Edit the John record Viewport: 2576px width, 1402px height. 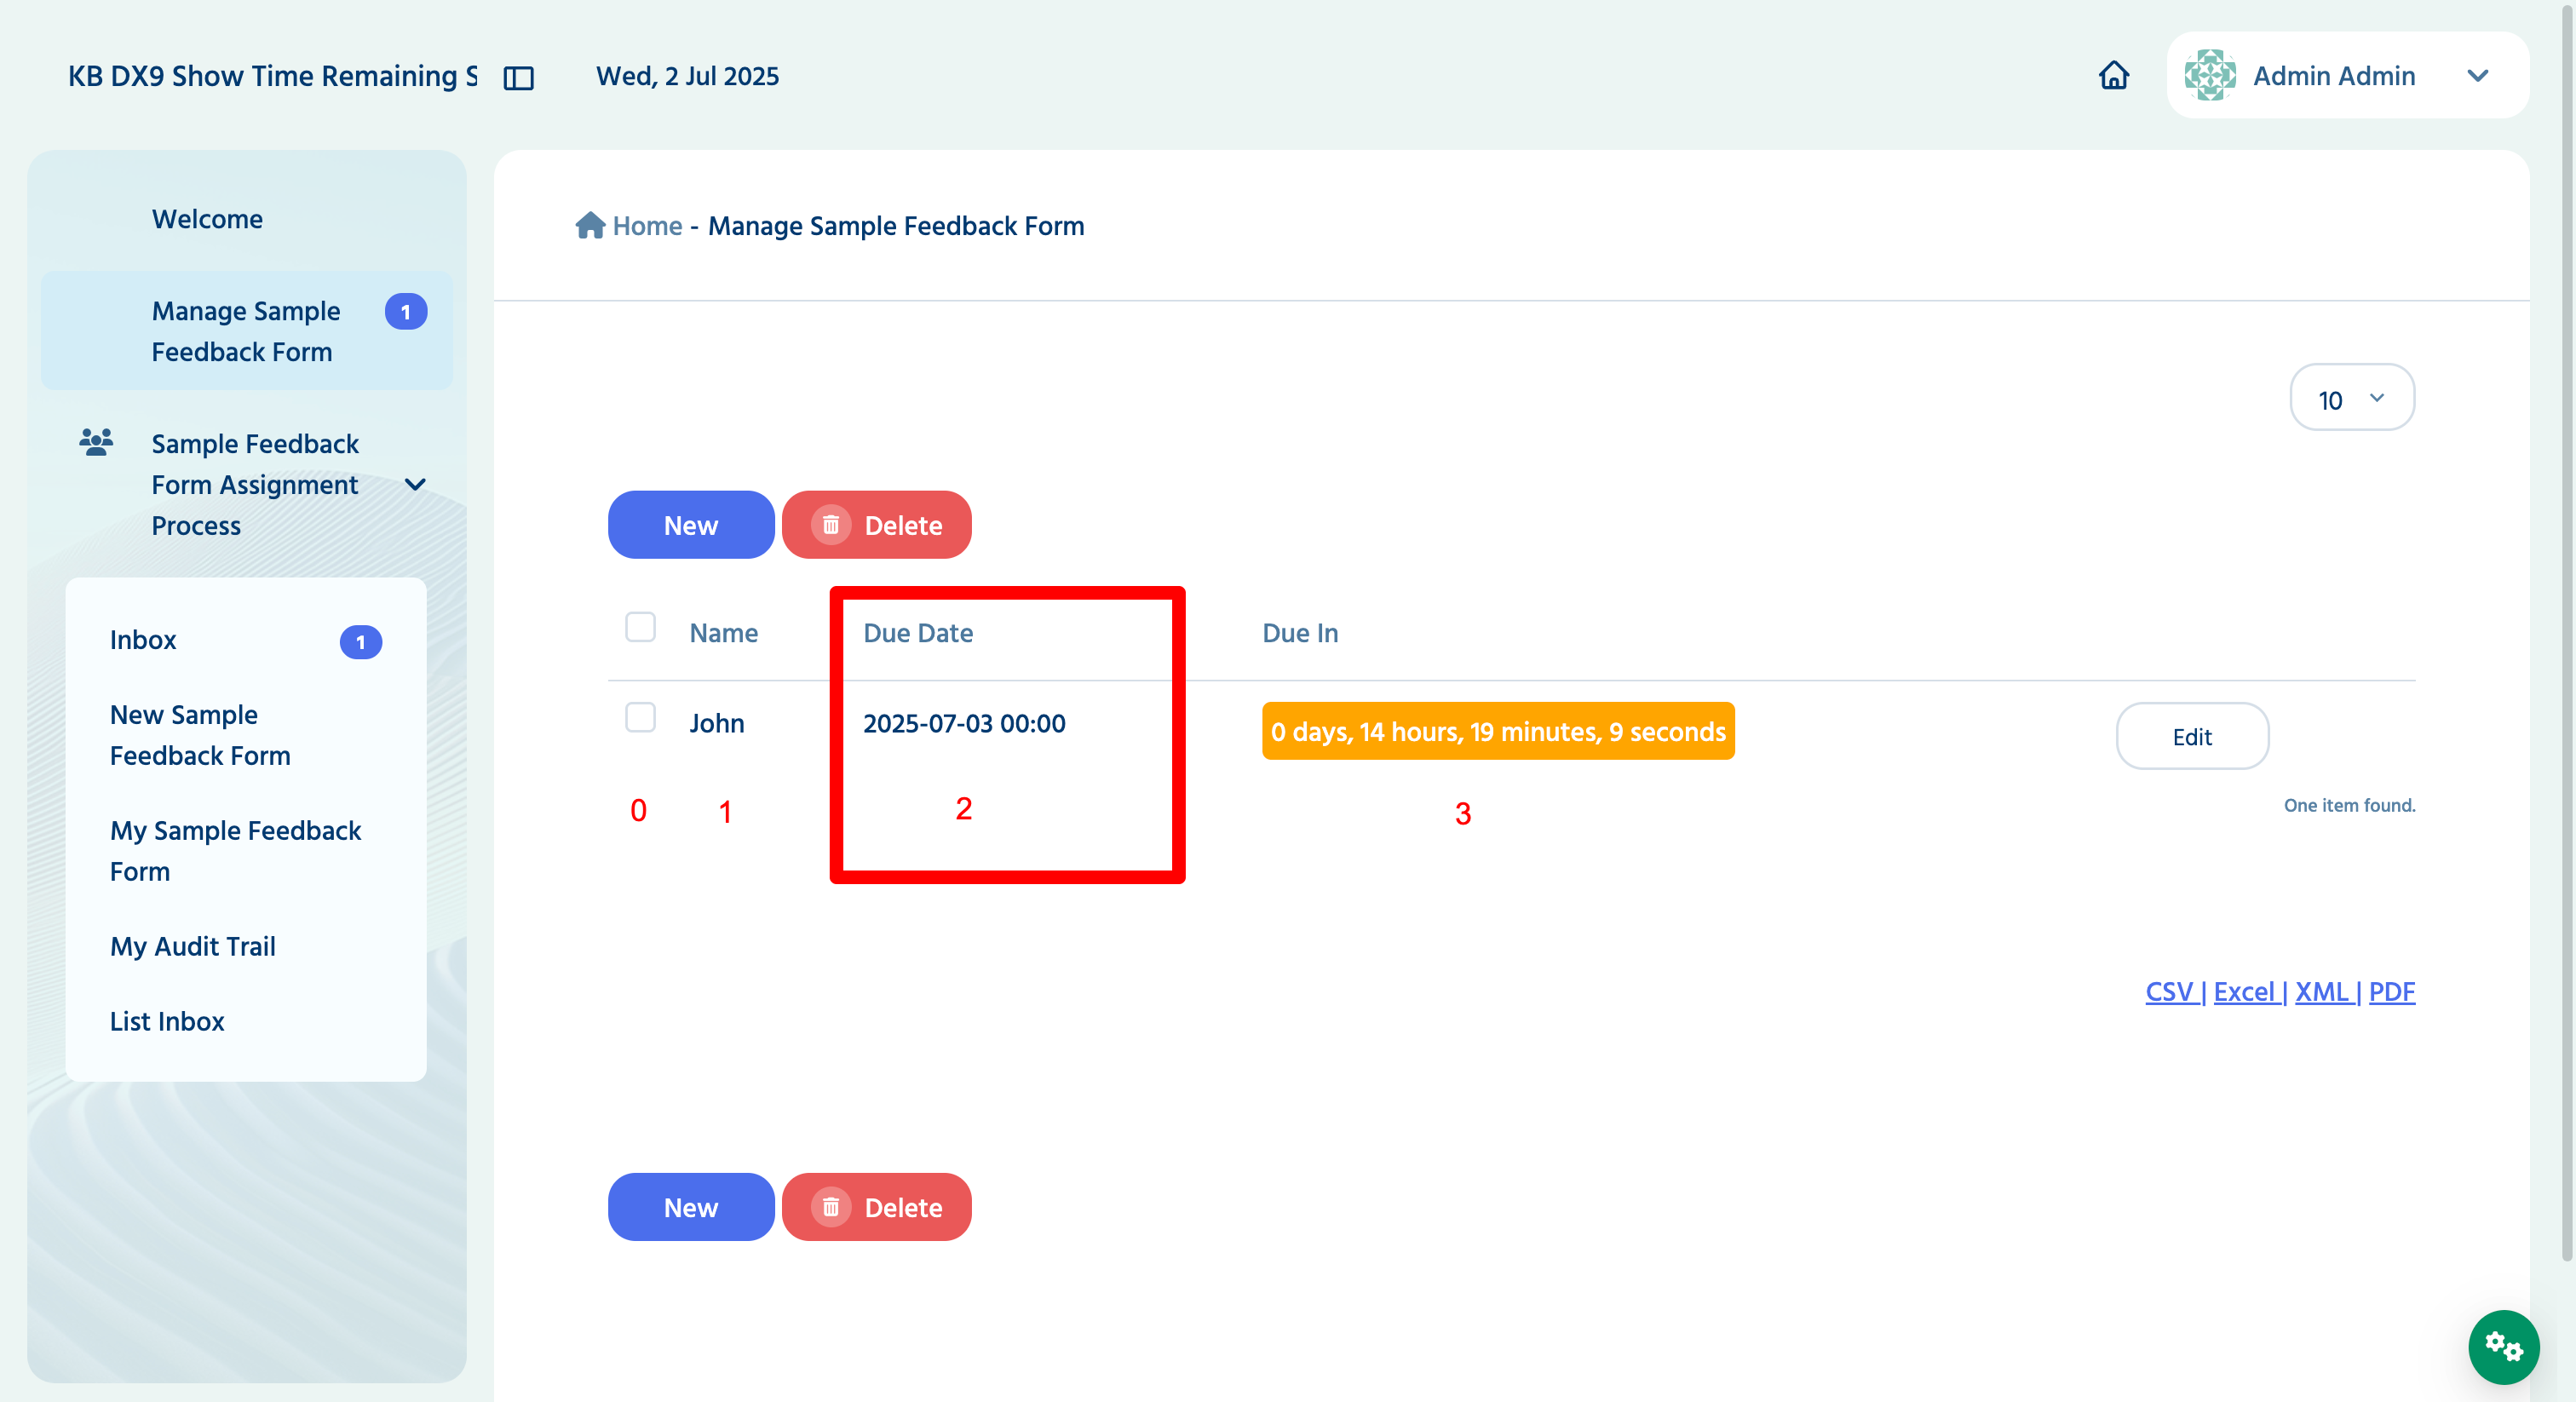coord(2192,736)
